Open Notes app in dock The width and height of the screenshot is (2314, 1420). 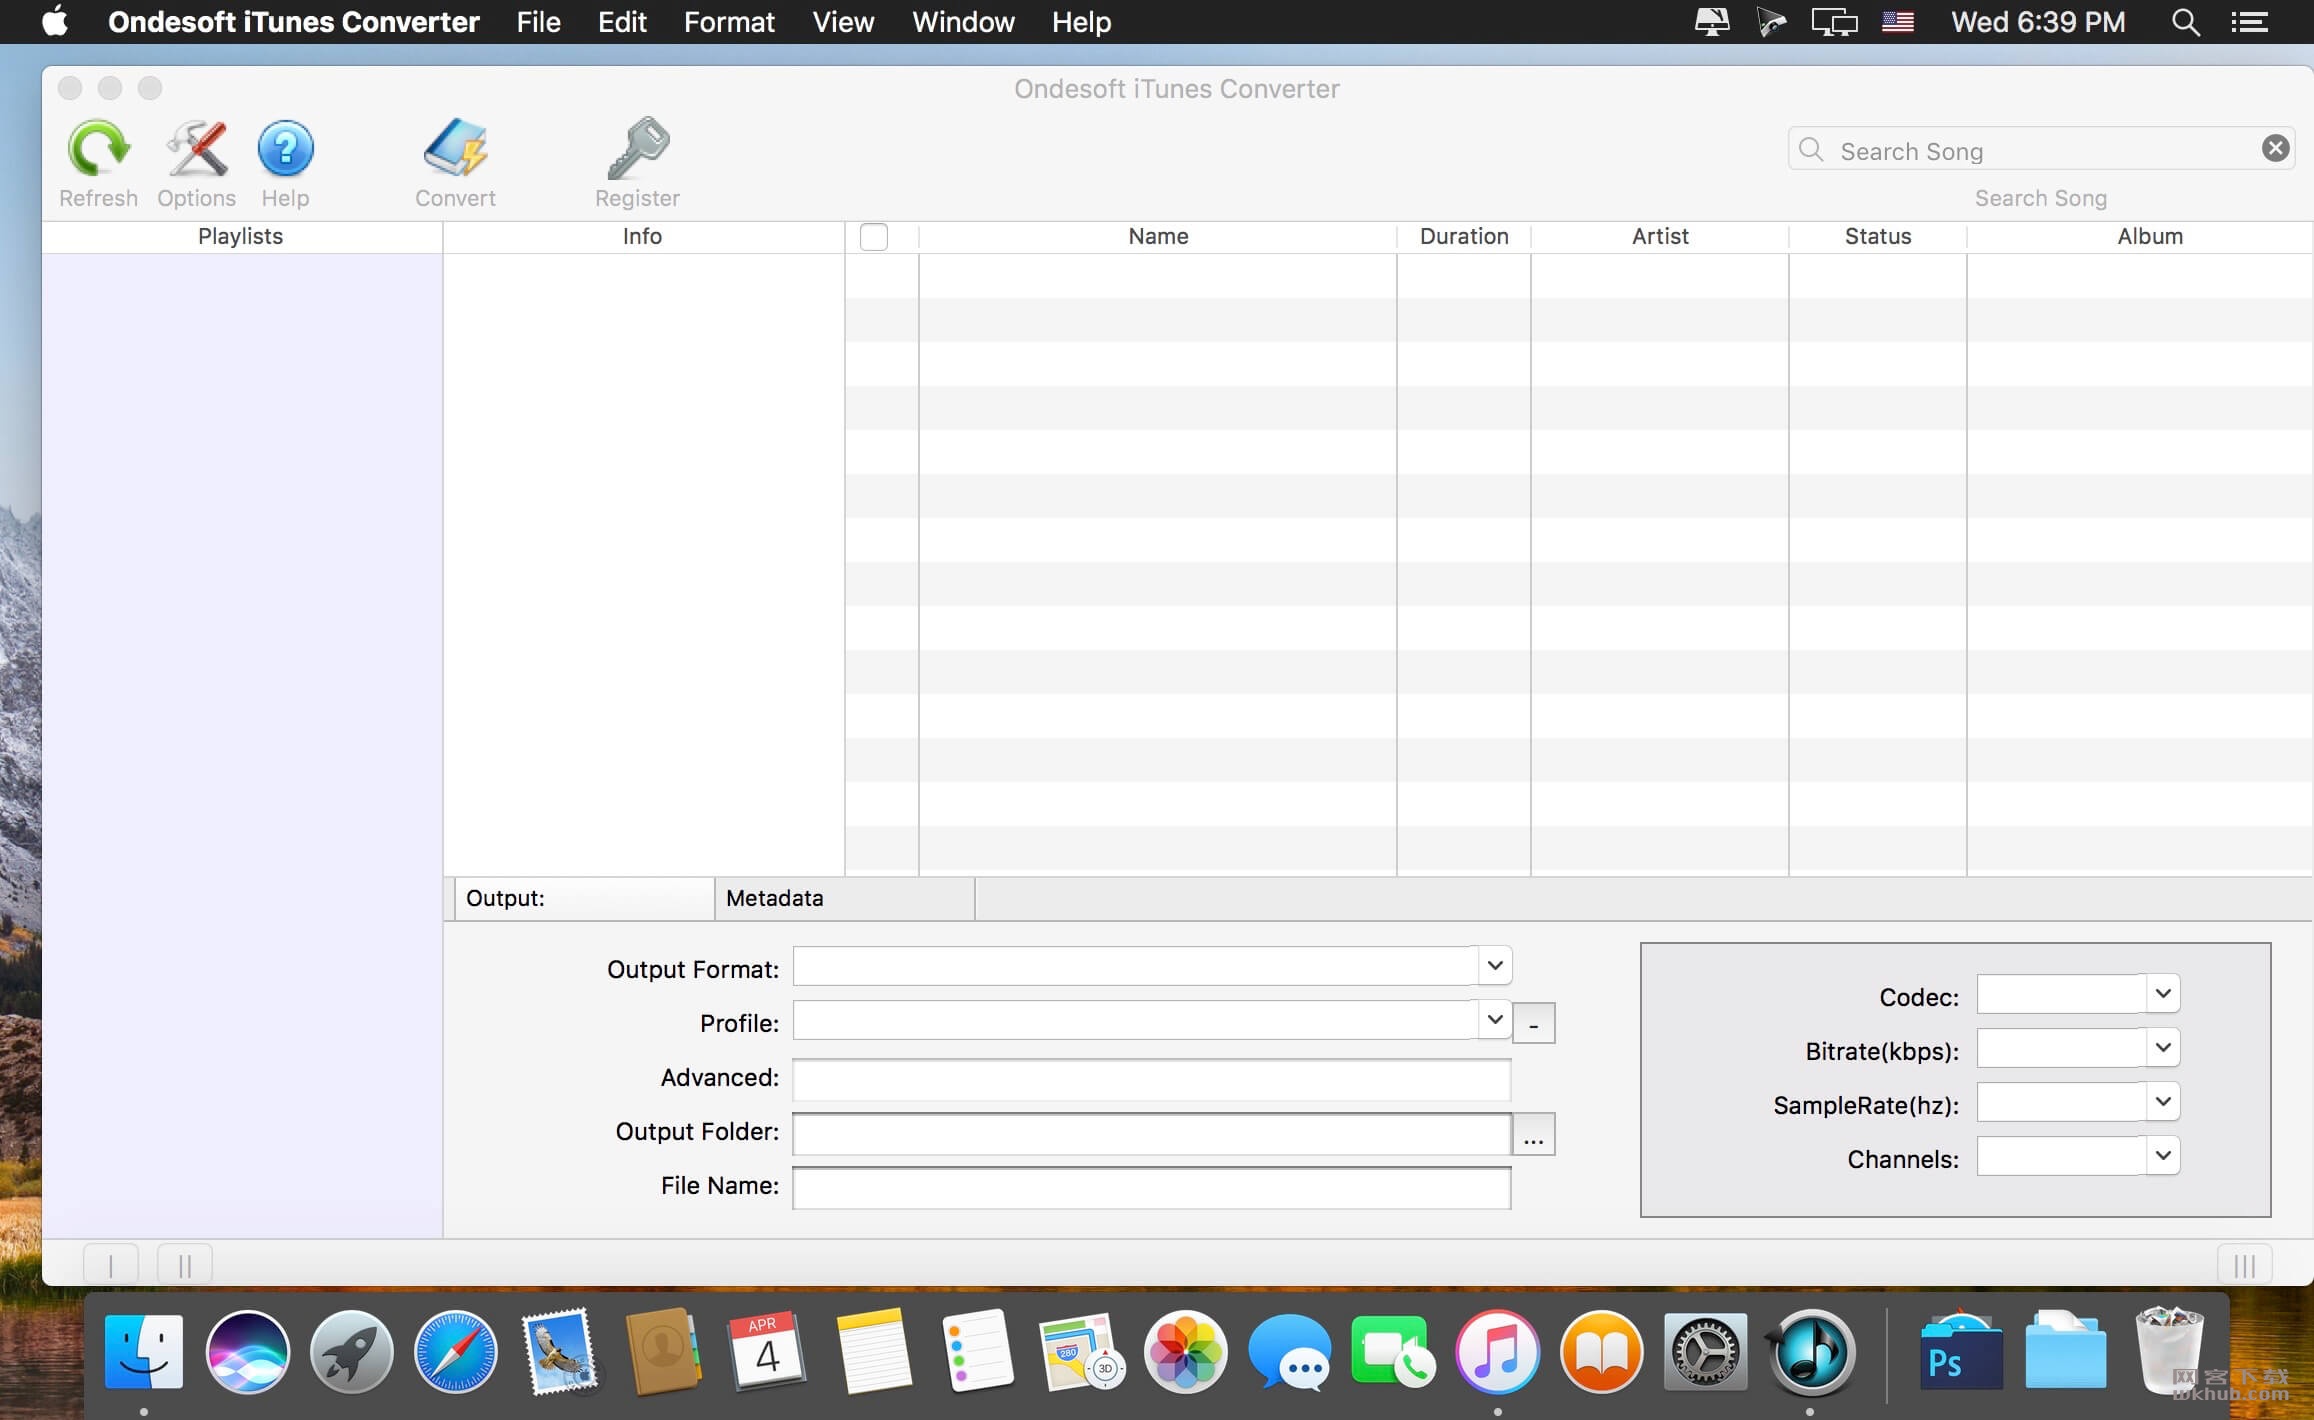coord(873,1352)
